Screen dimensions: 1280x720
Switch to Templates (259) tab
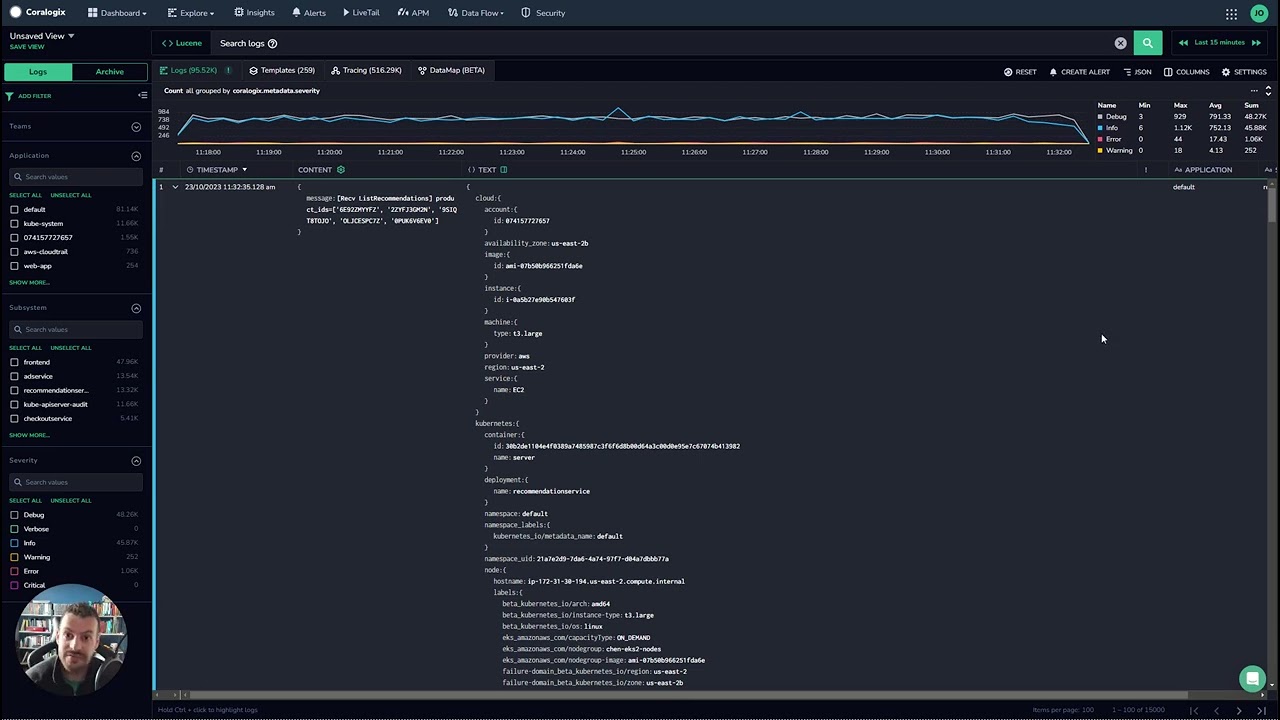[x=282, y=70]
